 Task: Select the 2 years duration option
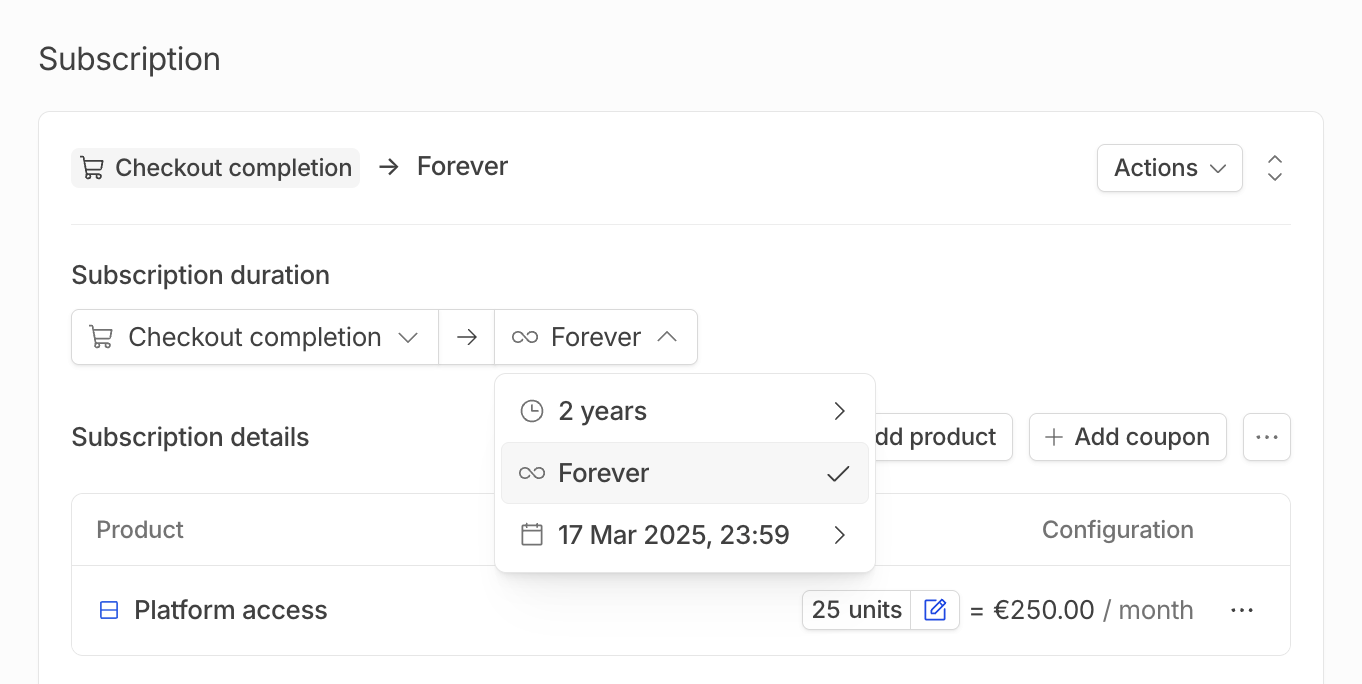tap(684, 411)
